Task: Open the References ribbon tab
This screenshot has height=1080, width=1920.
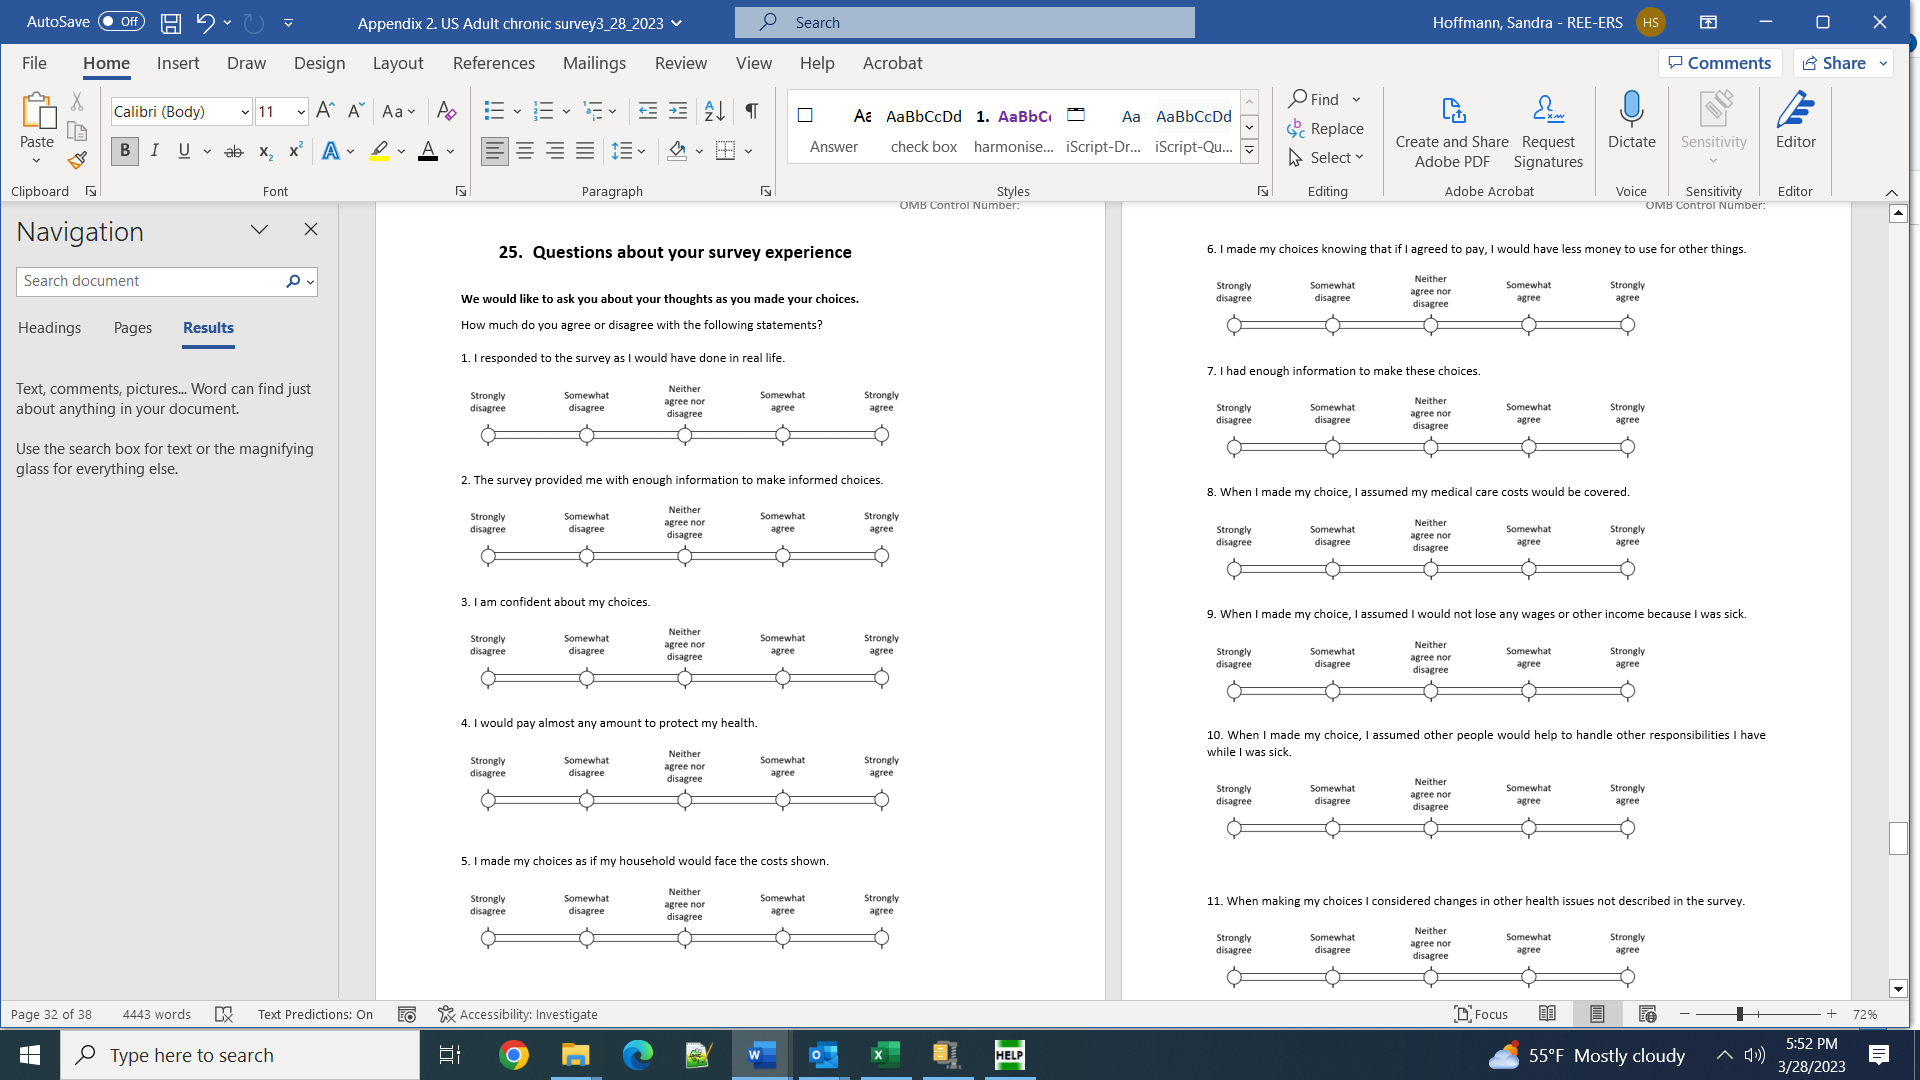Action: [x=493, y=63]
